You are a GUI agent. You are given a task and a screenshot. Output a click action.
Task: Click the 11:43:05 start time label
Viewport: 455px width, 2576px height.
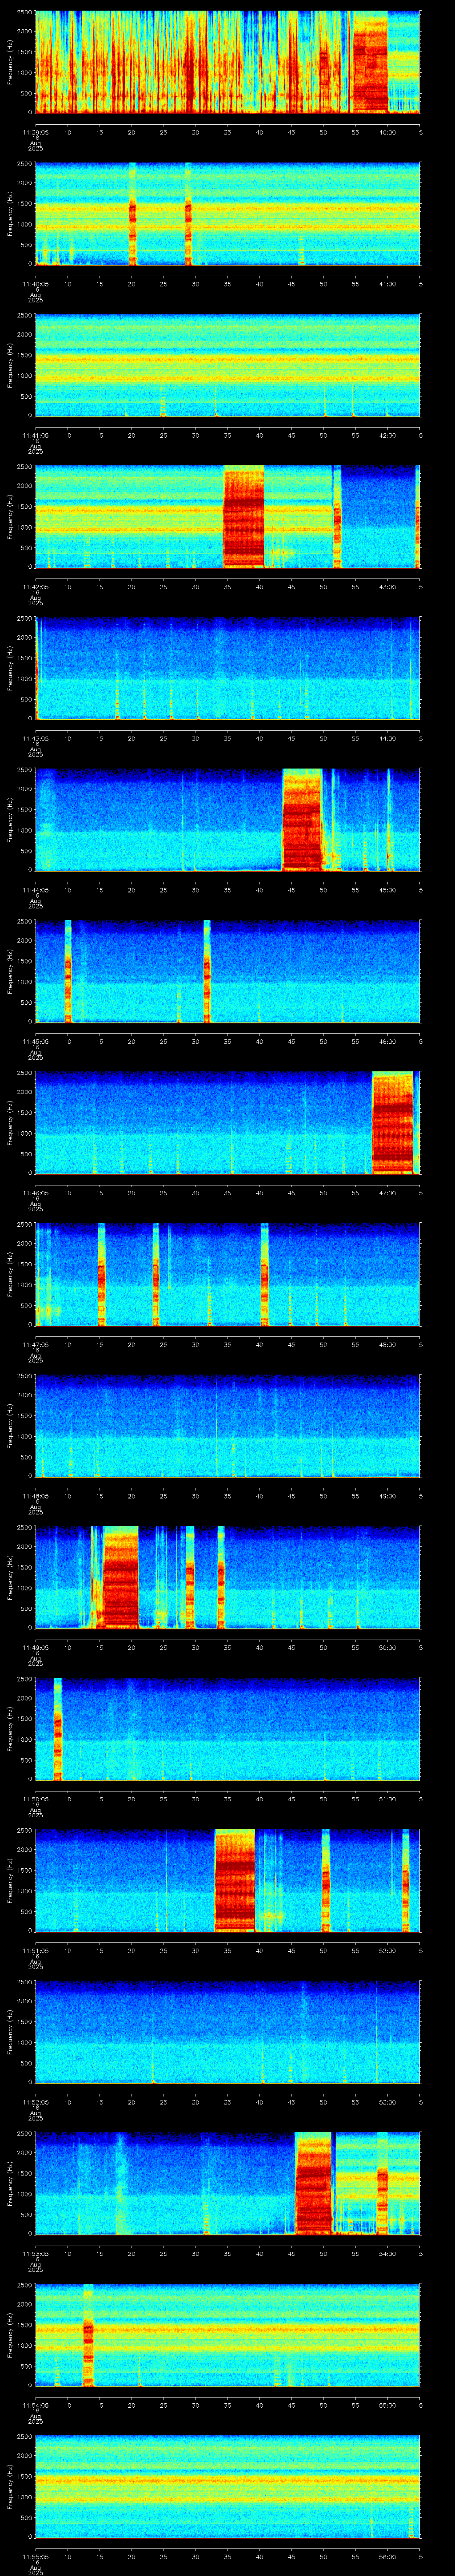coord(35,738)
